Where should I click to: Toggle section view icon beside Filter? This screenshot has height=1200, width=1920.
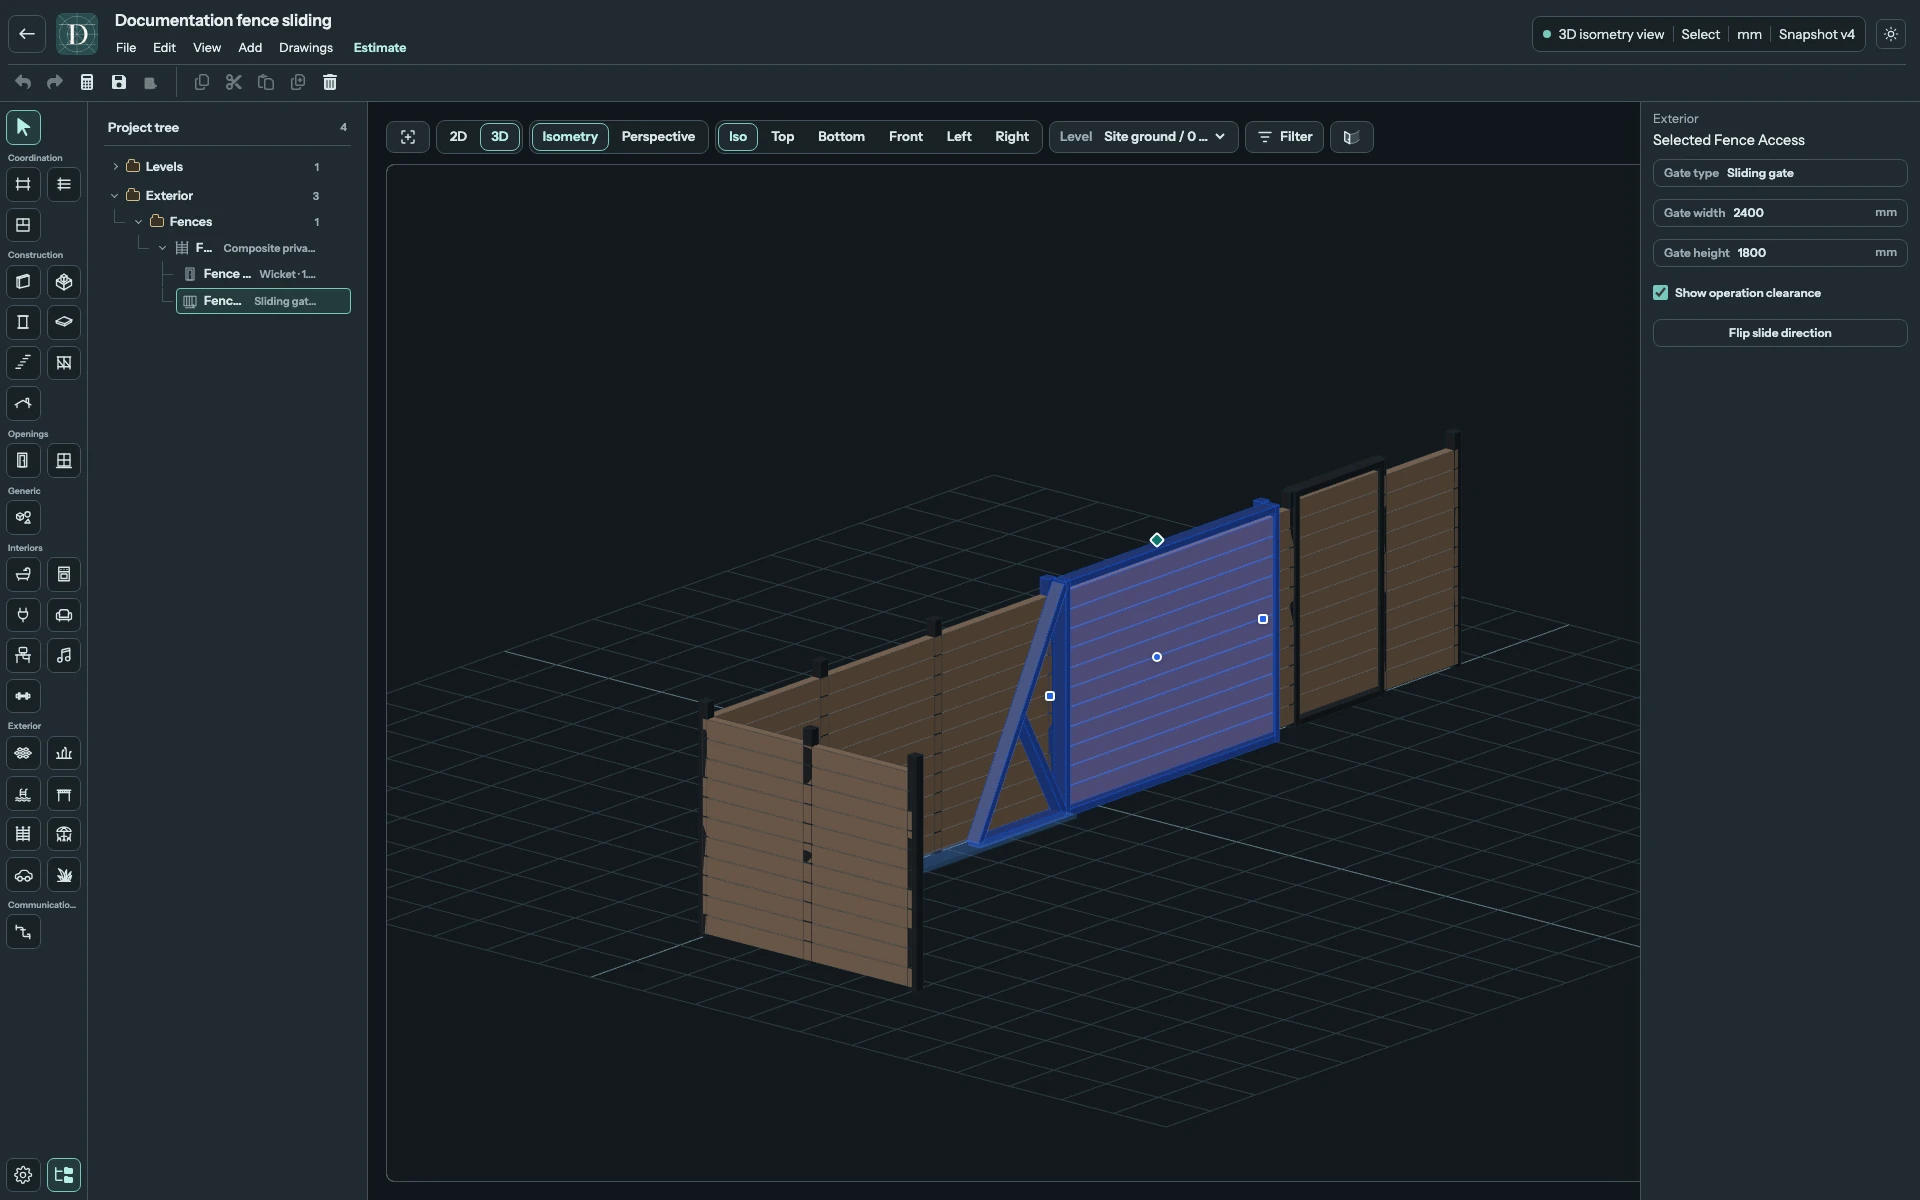click(1352, 137)
